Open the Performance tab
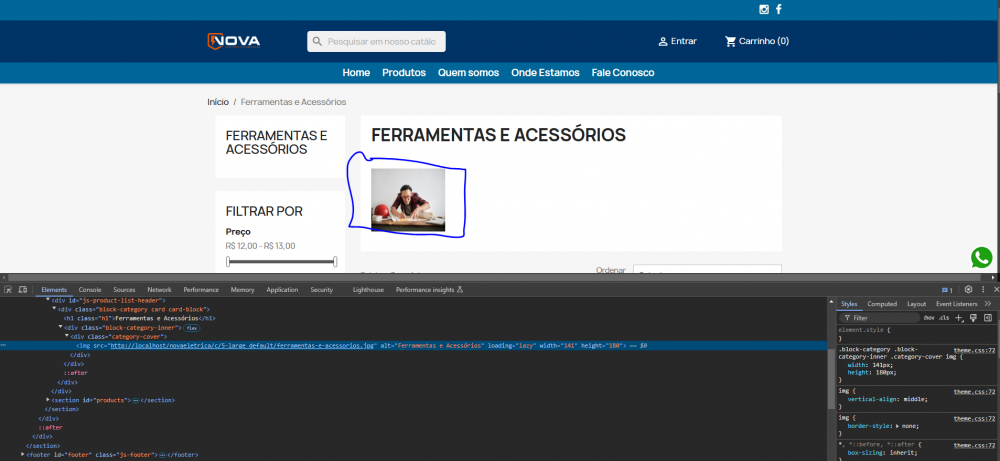Image resolution: width=1000 pixels, height=461 pixels. click(x=201, y=289)
